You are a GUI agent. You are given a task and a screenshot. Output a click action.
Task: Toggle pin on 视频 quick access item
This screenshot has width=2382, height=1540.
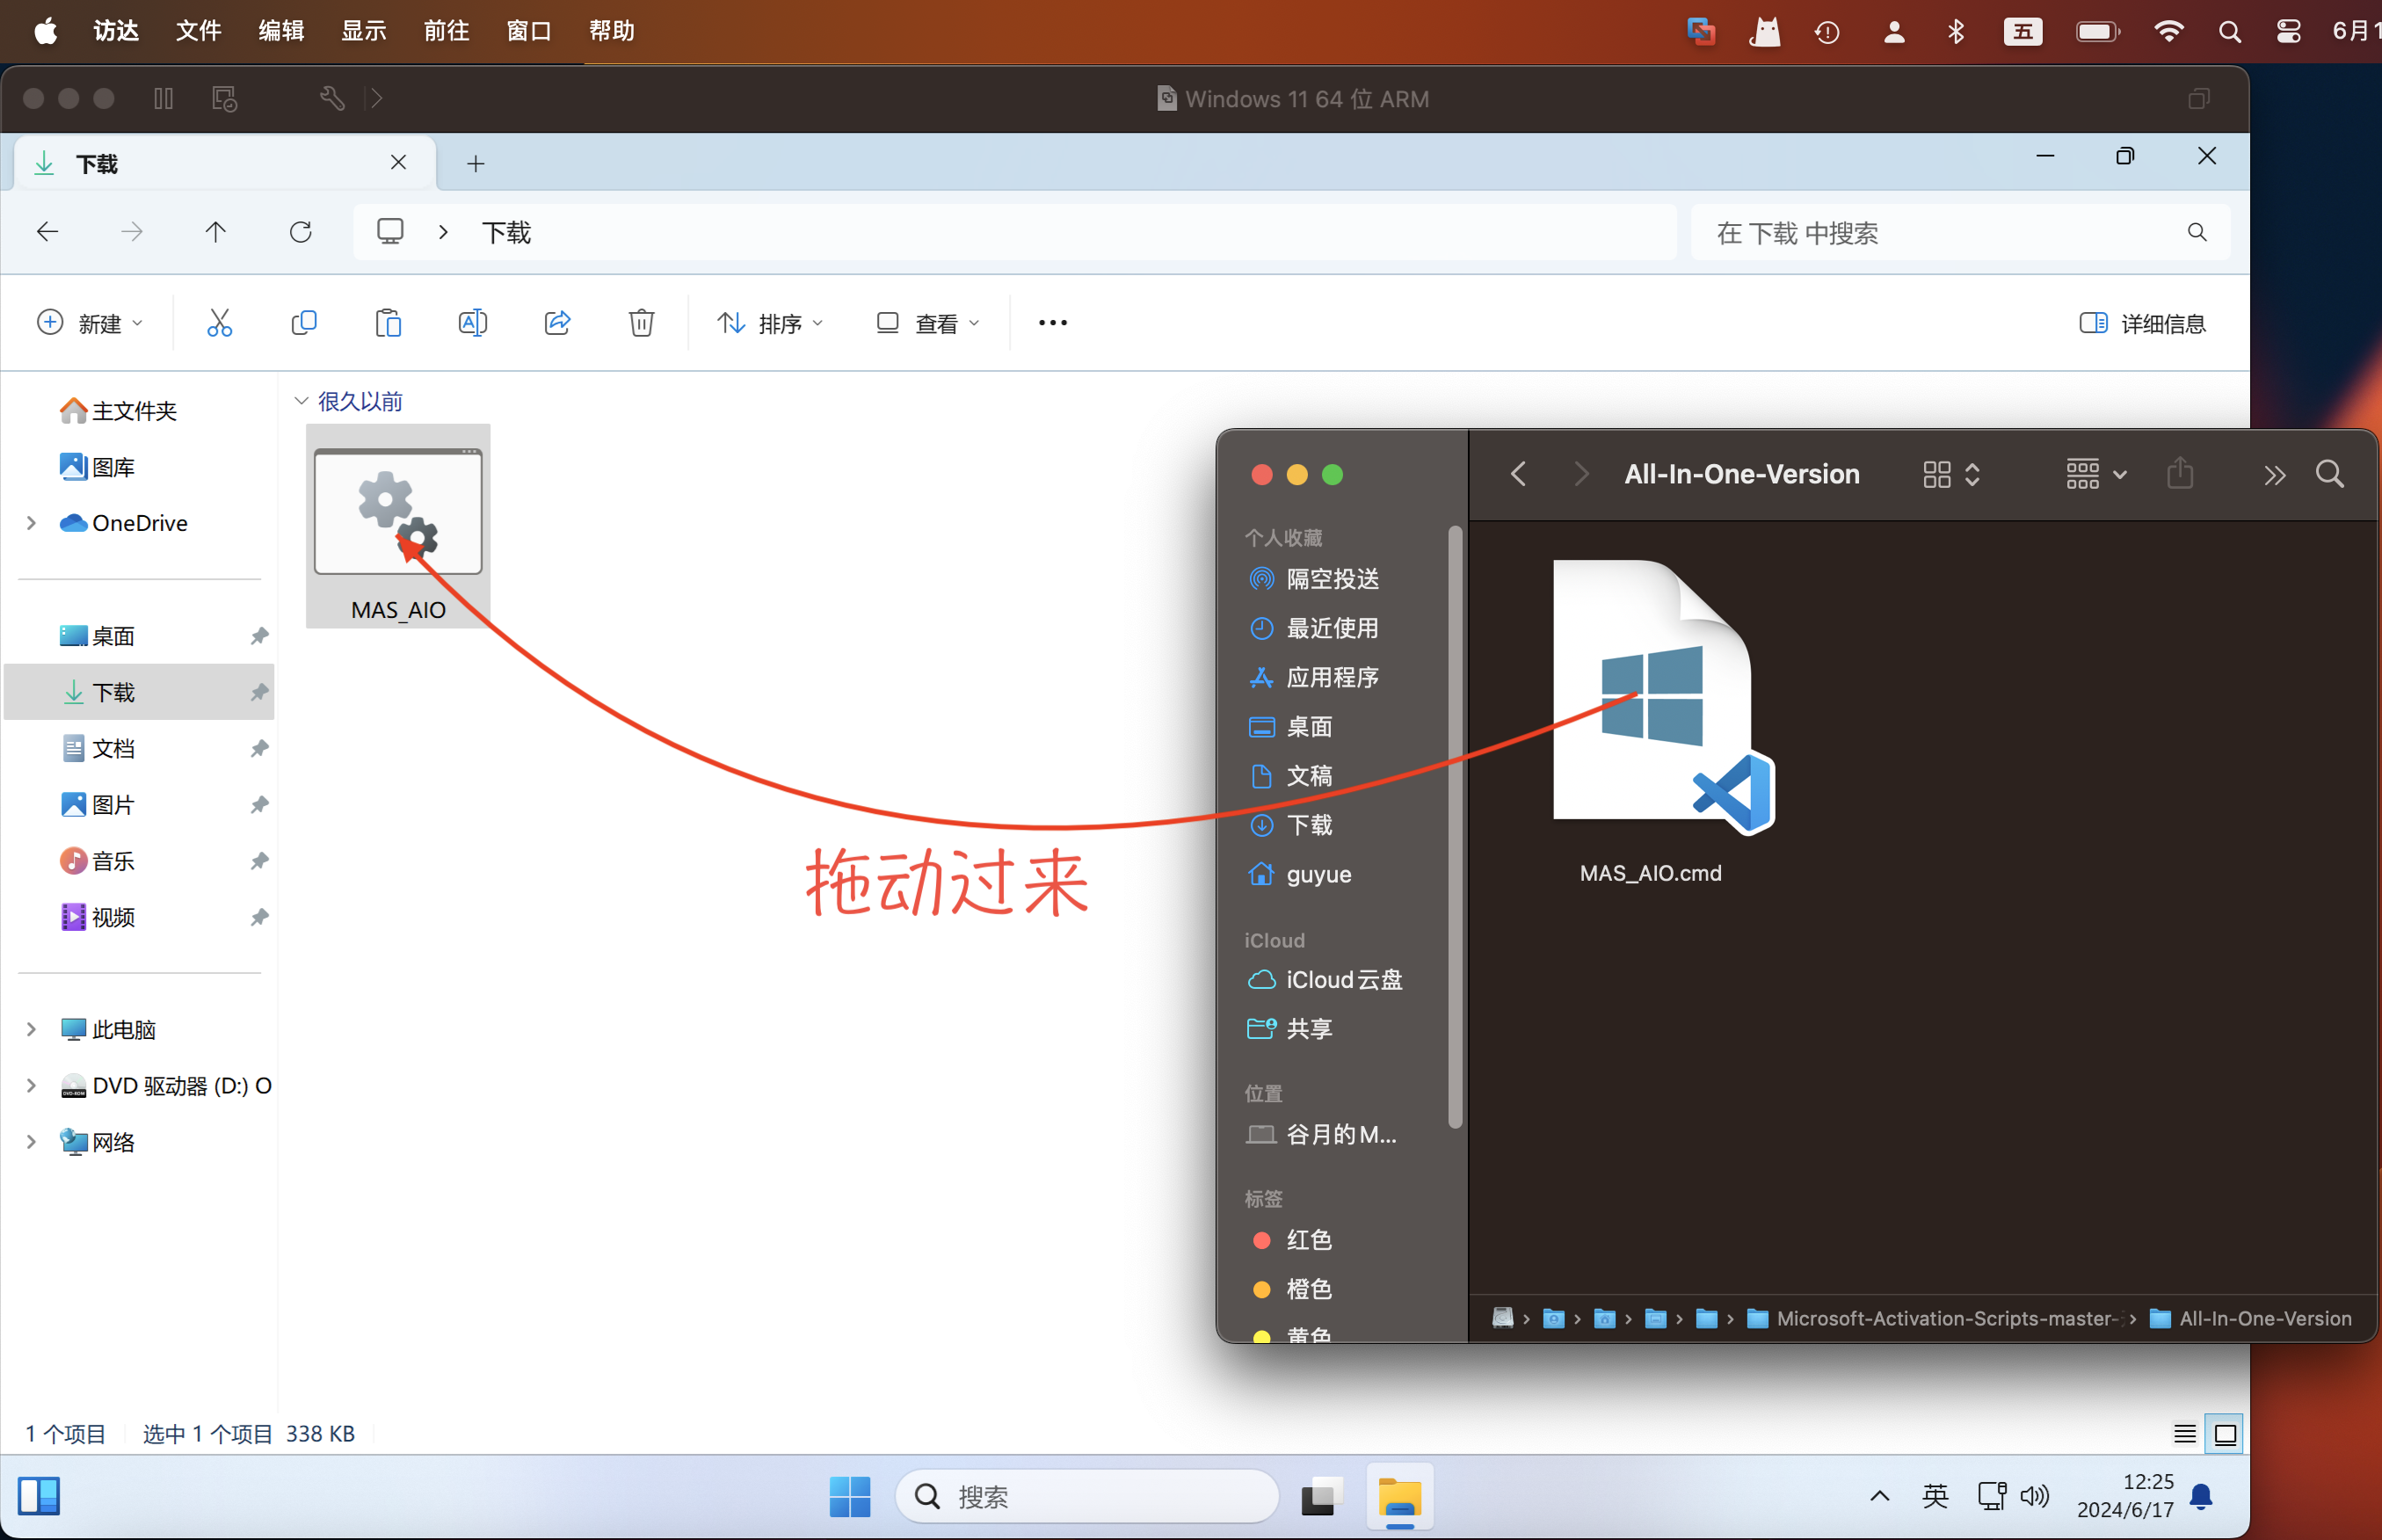click(259, 916)
